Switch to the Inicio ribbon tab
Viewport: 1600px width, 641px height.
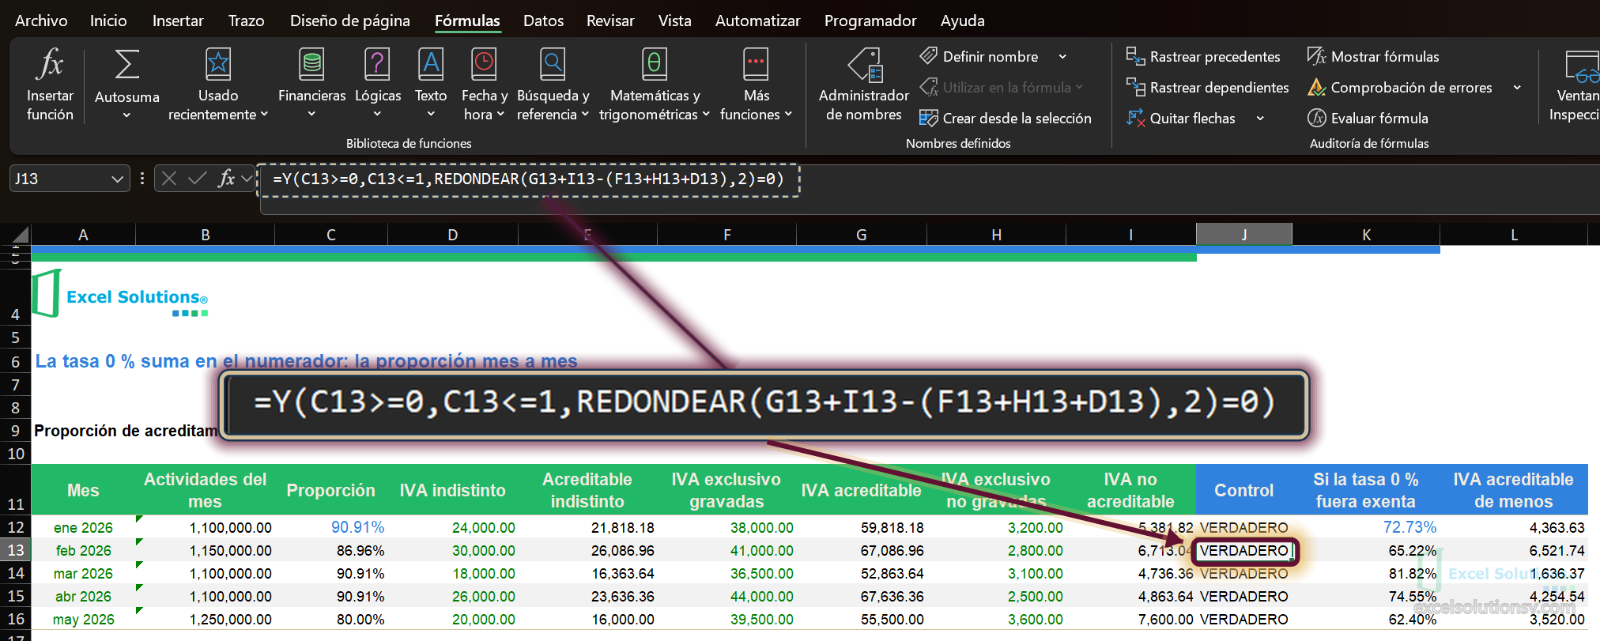tap(108, 20)
